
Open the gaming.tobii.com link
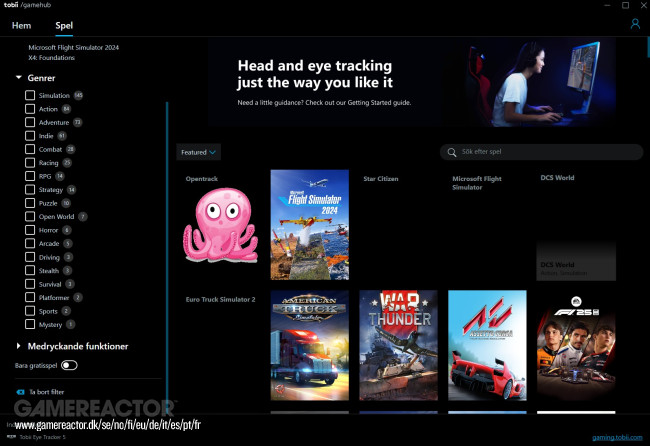click(x=617, y=437)
